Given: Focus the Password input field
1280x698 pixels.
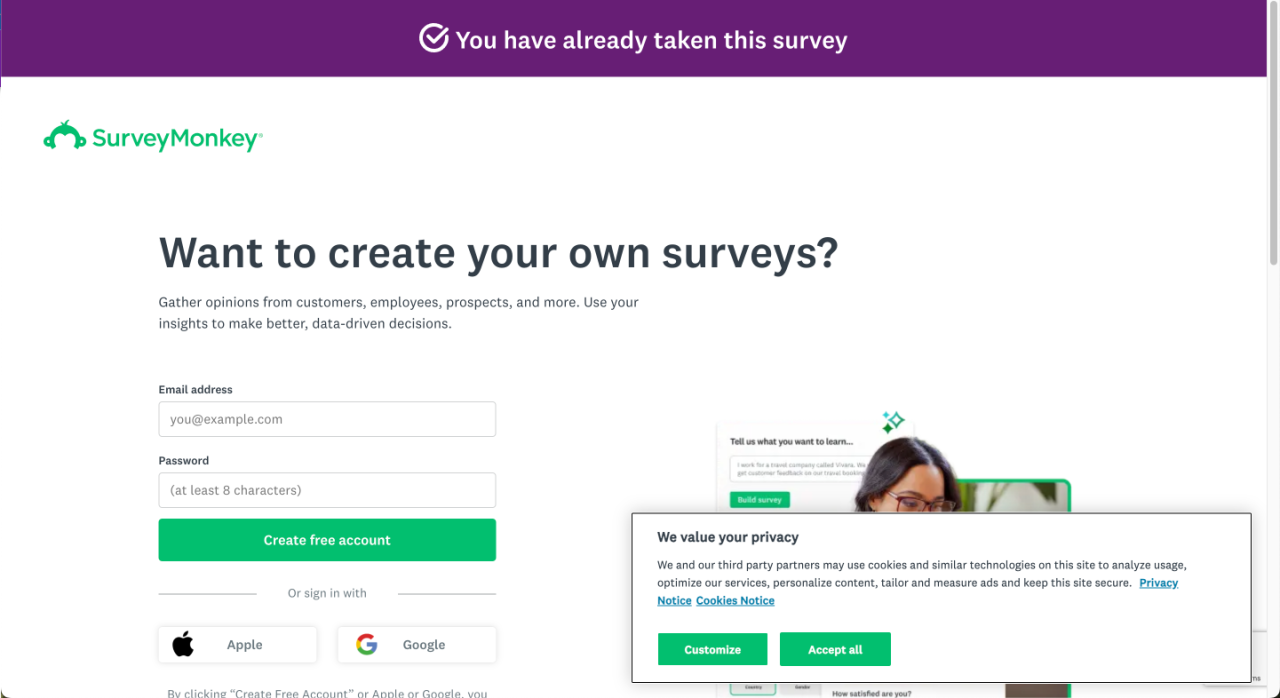Looking at the screenshot, I should (x=327, y=490).
